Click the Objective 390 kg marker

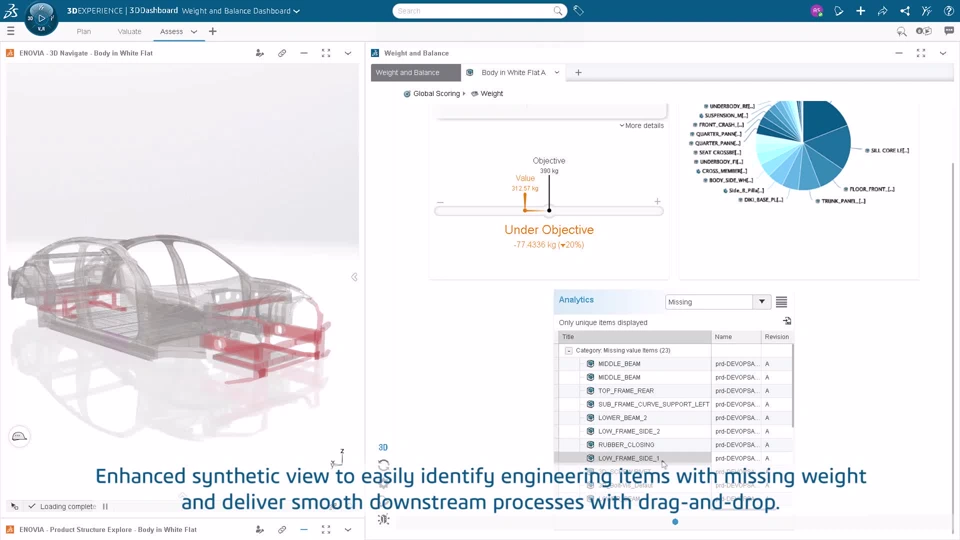coord(549,210)
